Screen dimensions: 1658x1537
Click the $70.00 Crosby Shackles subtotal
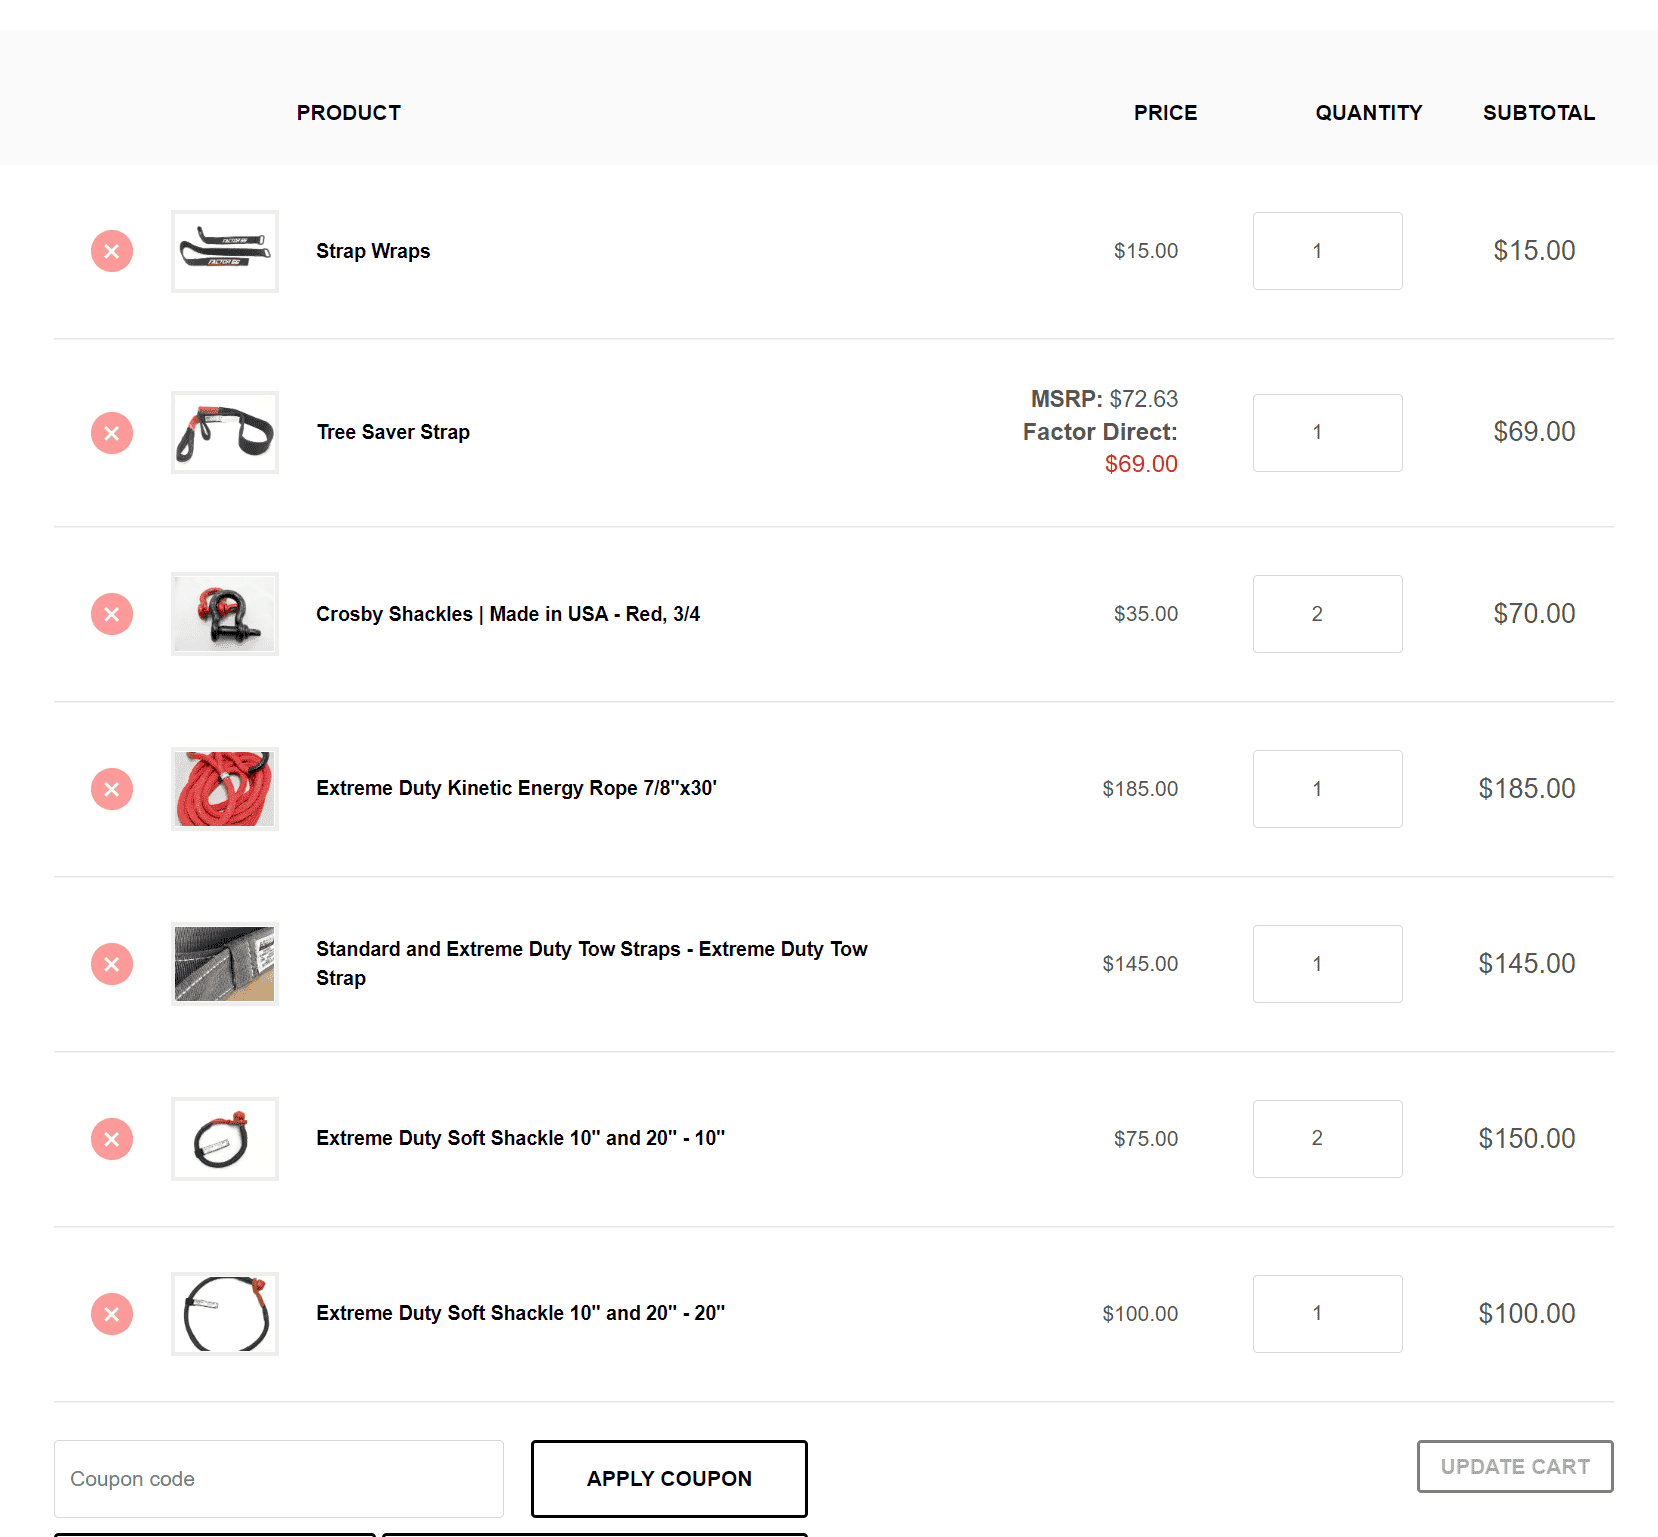(1534, 614)
